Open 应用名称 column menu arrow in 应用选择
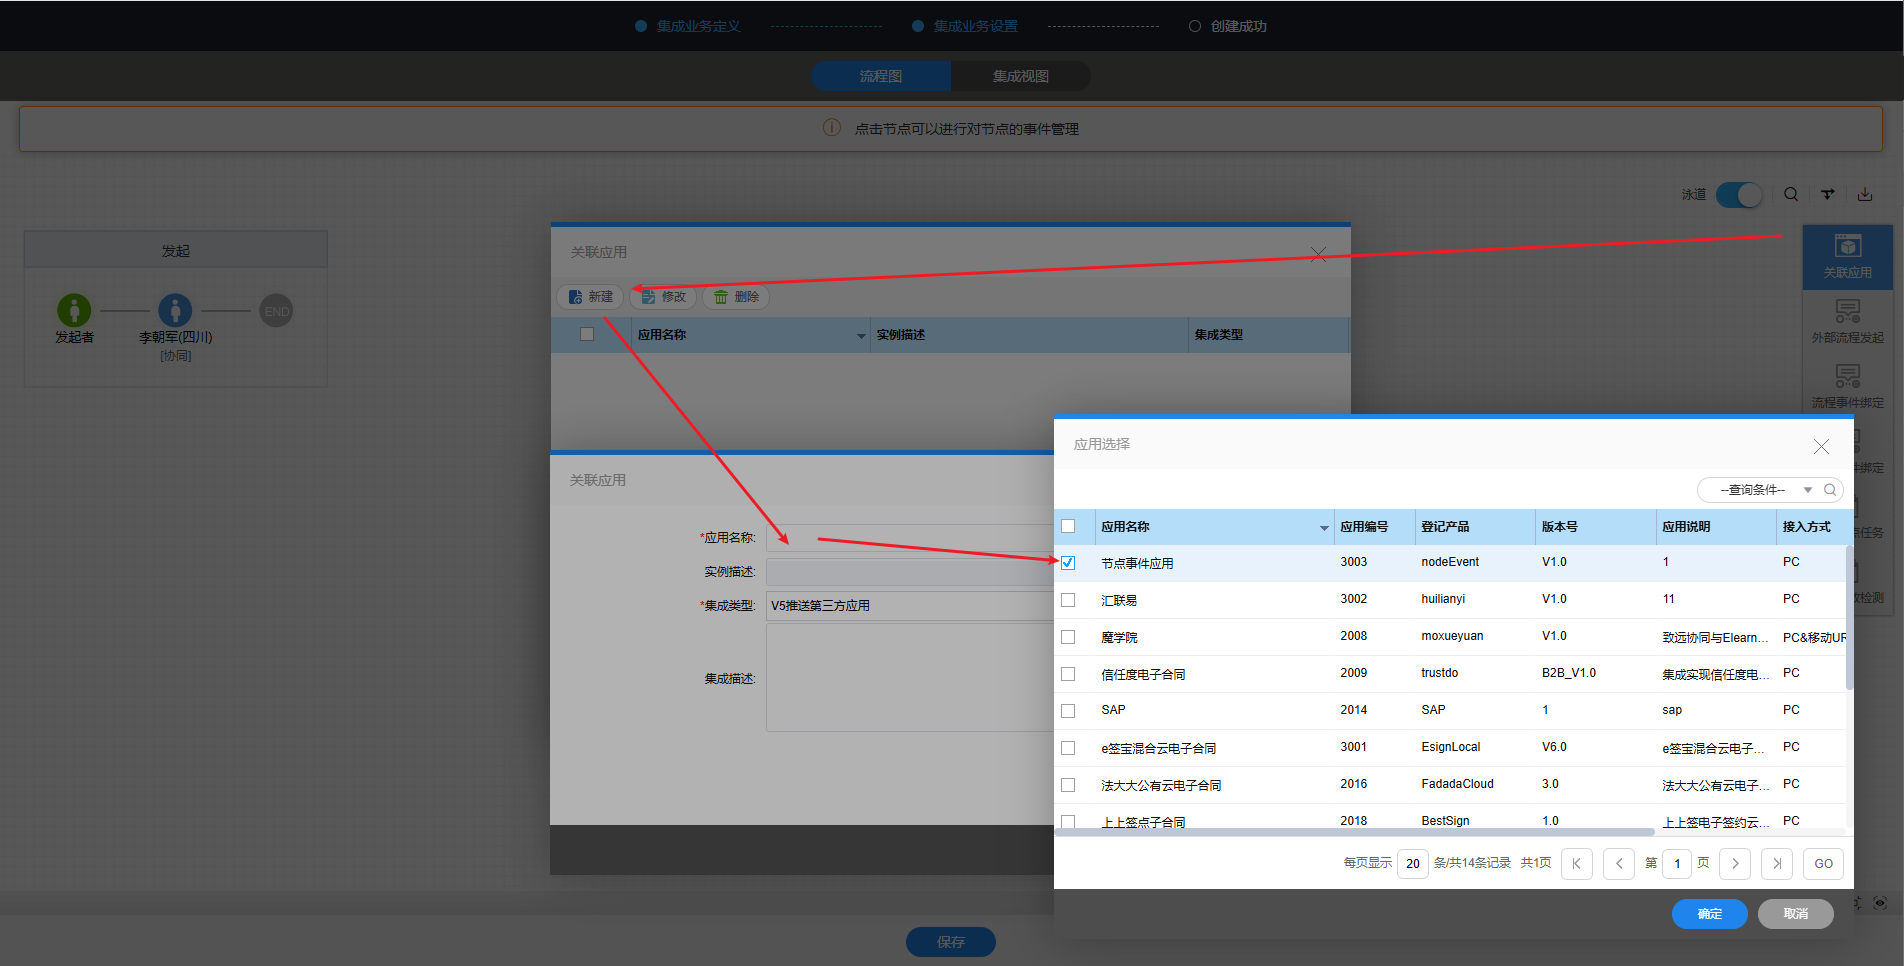This screenshot has height=966, width=1904. (x=1324, y=528)
